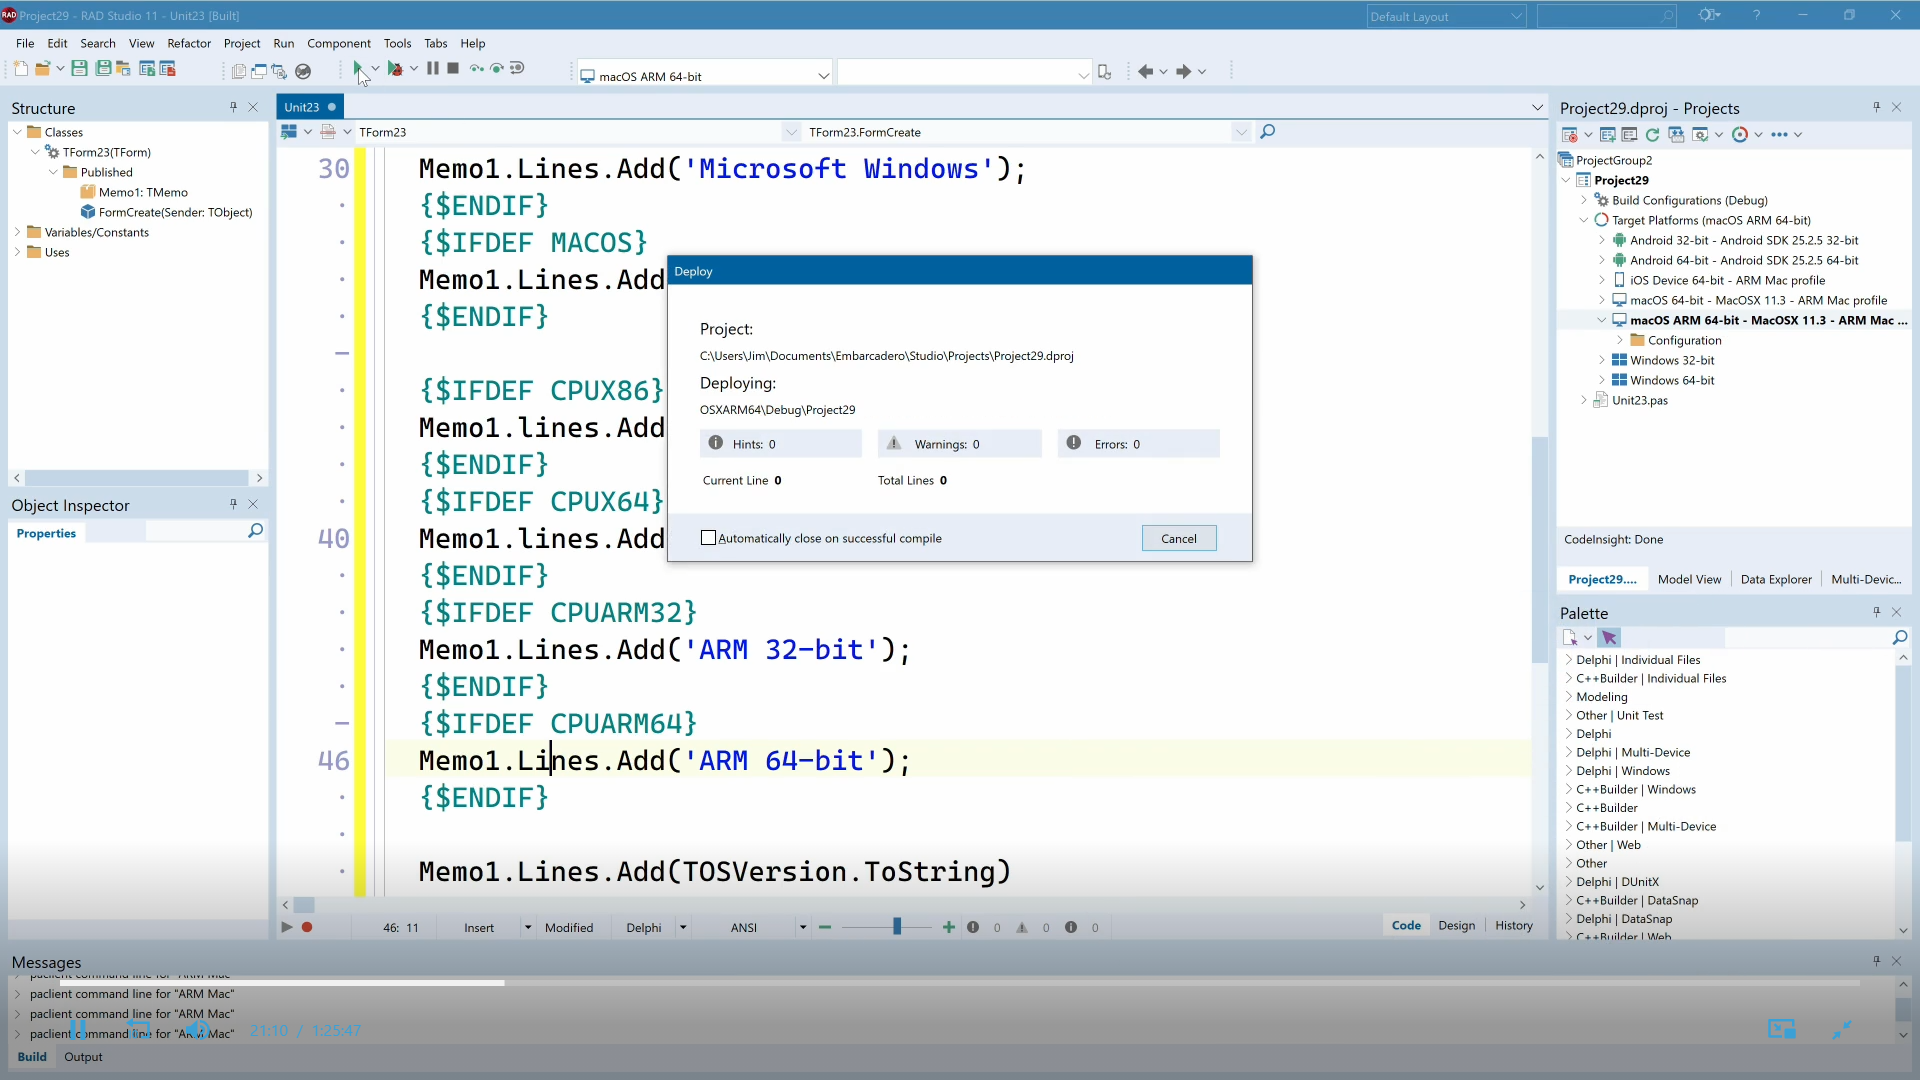The width and height of the screenshot is (1920, 1080).
Task: Cancel the Deploy dialog
Action: tap(1178, 538)
